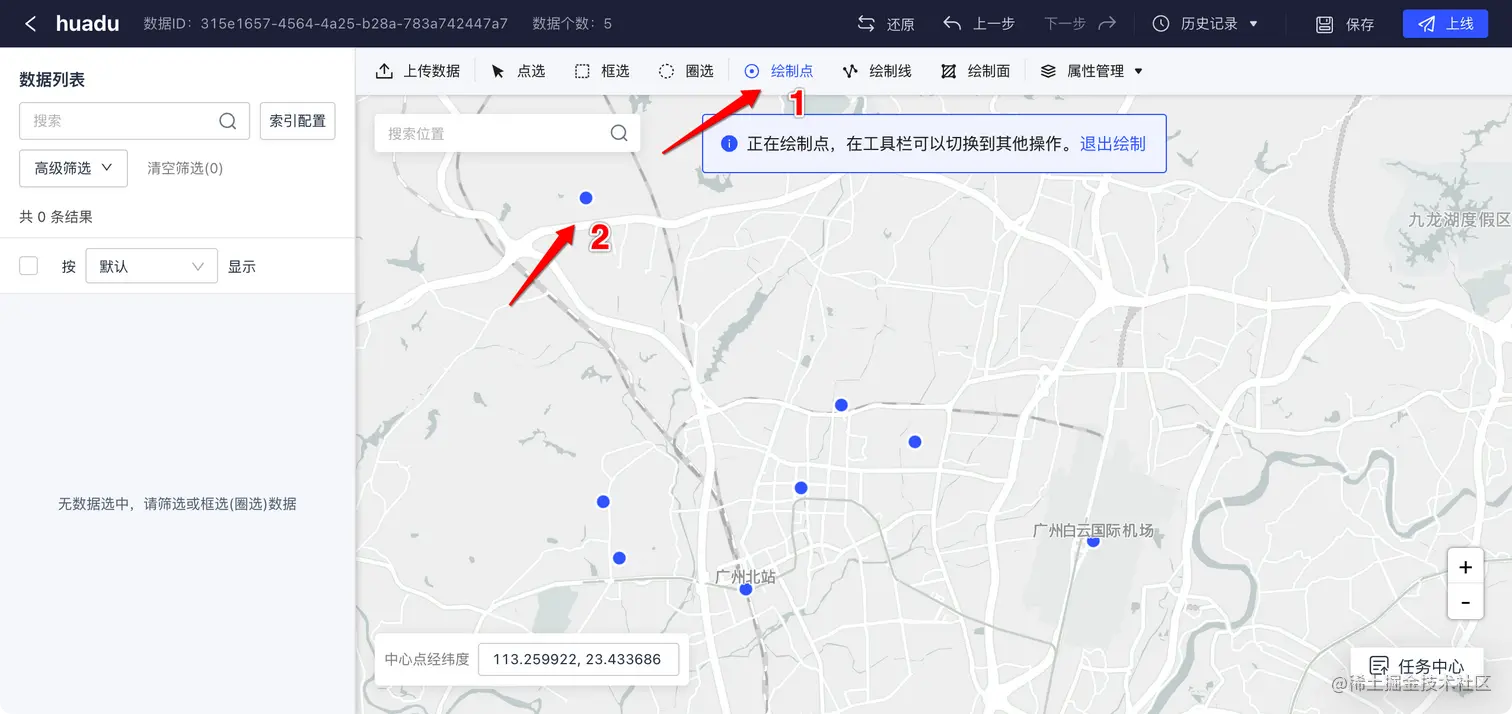This screenshot has height=714, width=1512.
Task: Click 上传数据 upload toolbar item
Action: (418, 71)
